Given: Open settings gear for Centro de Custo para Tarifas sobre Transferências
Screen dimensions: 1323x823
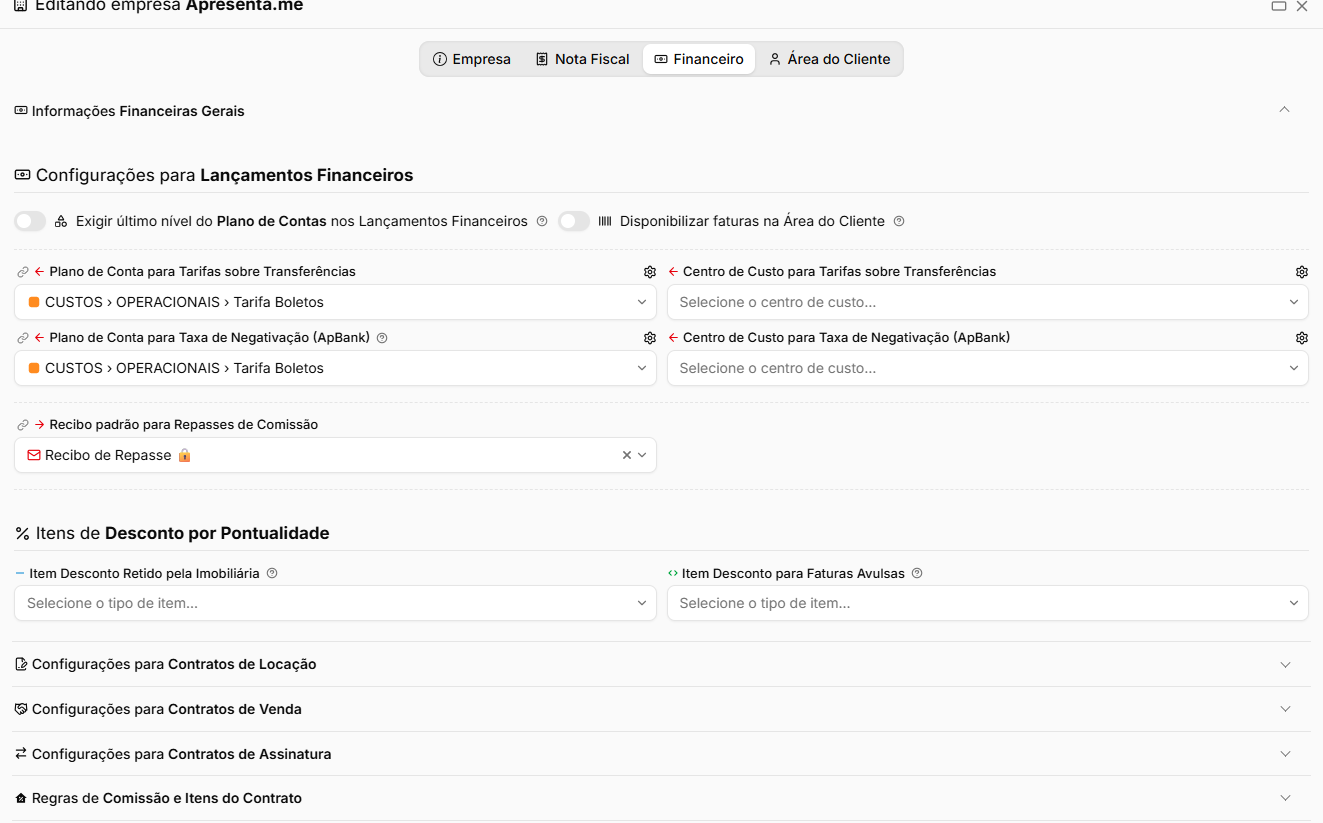Looking at the screenshot, I should [1302, 272].
